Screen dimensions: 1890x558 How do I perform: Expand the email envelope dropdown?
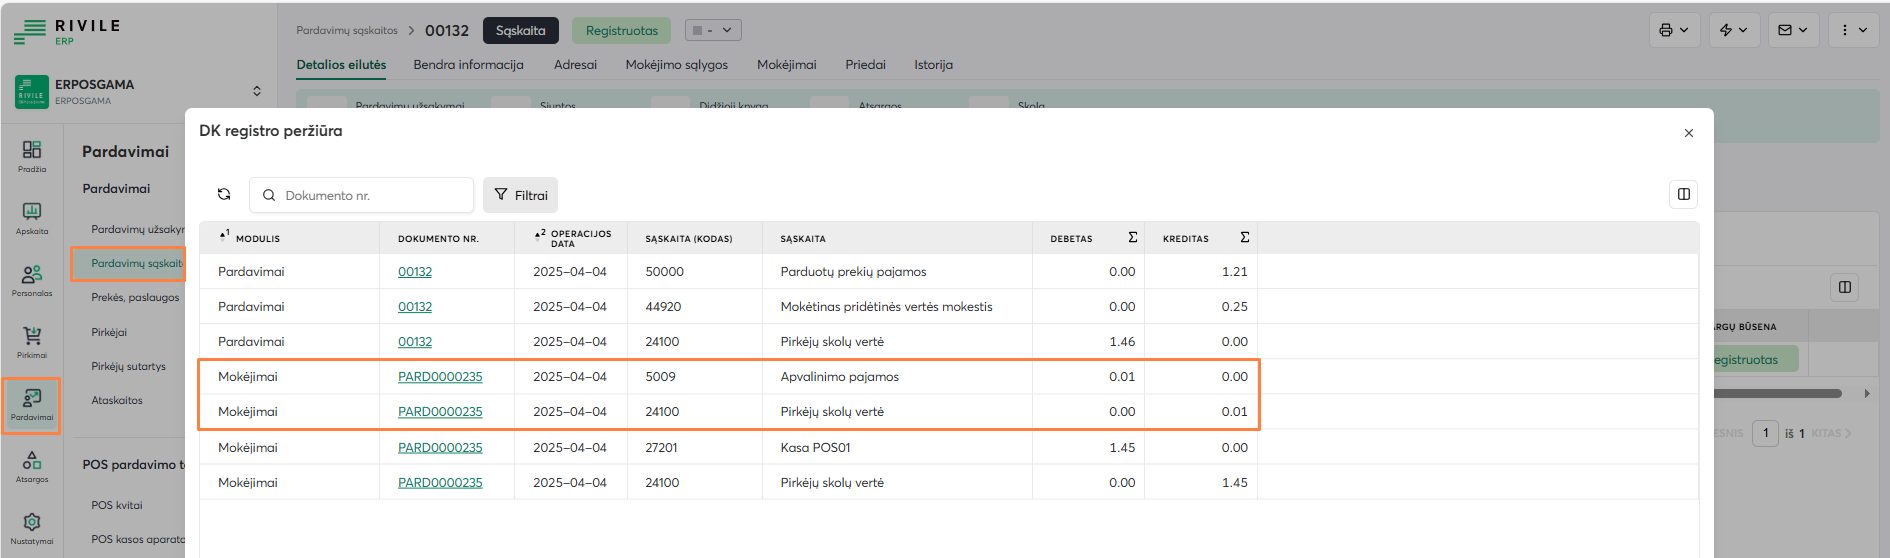[1793, 30]
